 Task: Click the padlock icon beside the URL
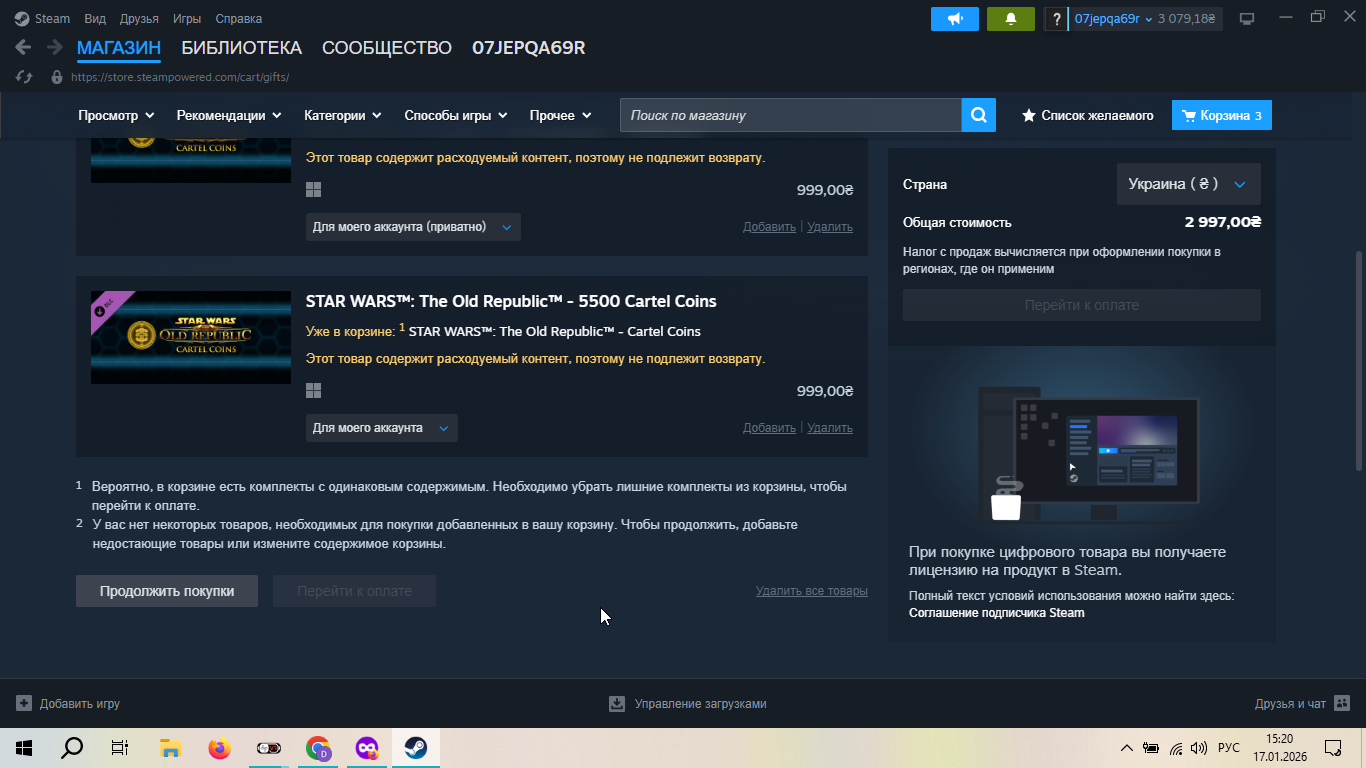pyautogui.click(x=56, y=77)
